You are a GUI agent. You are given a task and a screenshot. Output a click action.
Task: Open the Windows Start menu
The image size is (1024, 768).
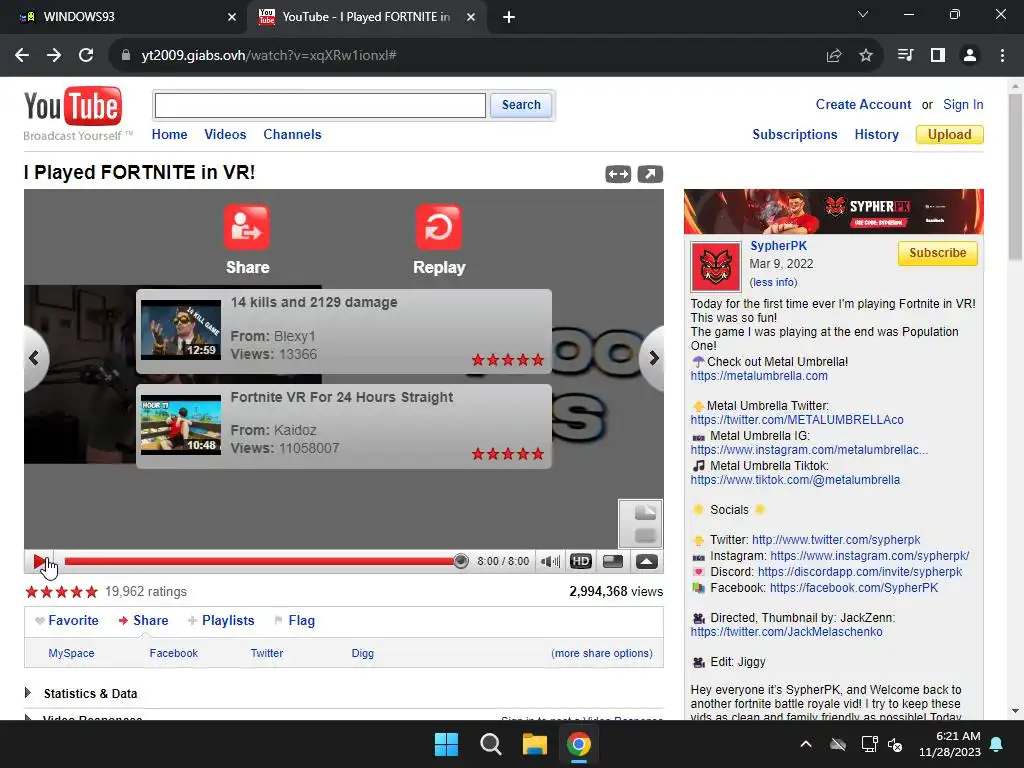(447, 744)
